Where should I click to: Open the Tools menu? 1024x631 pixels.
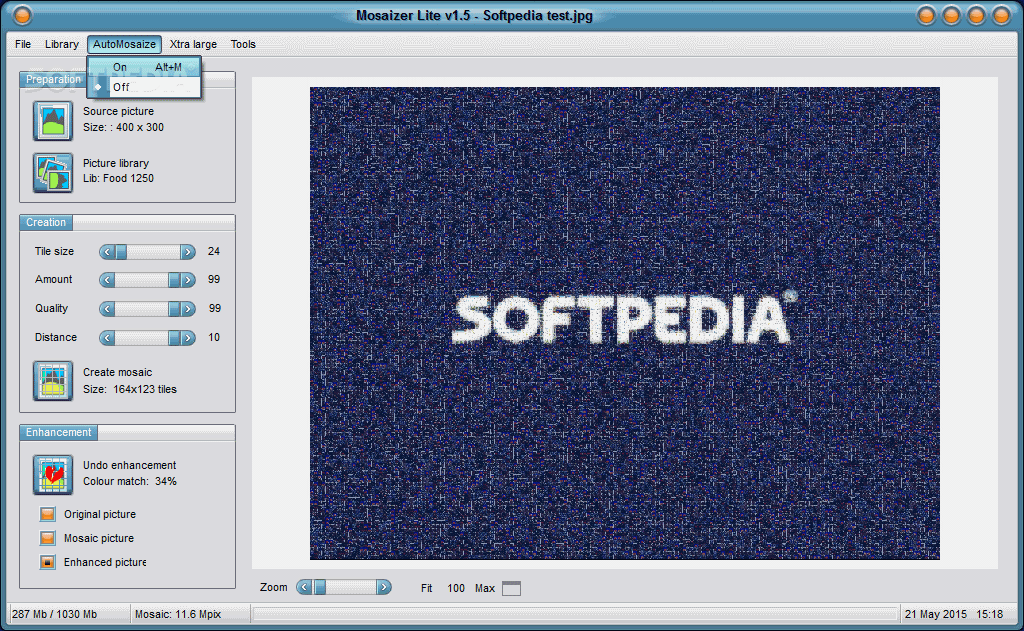click(x=243, y=44)
